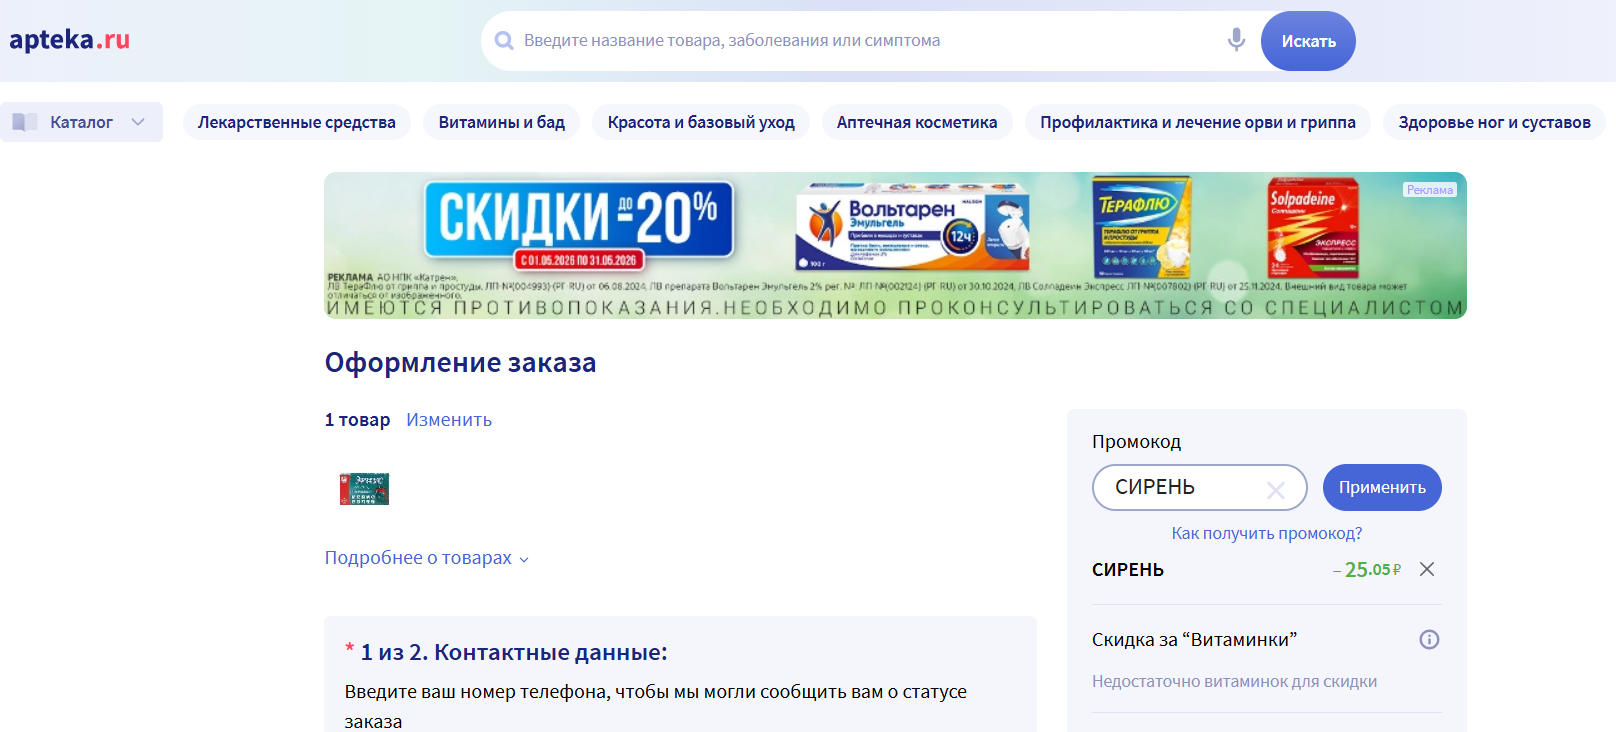
Task: Open Профилактика и лечение орви и гриппа
Action: [x=1198, y=122]
